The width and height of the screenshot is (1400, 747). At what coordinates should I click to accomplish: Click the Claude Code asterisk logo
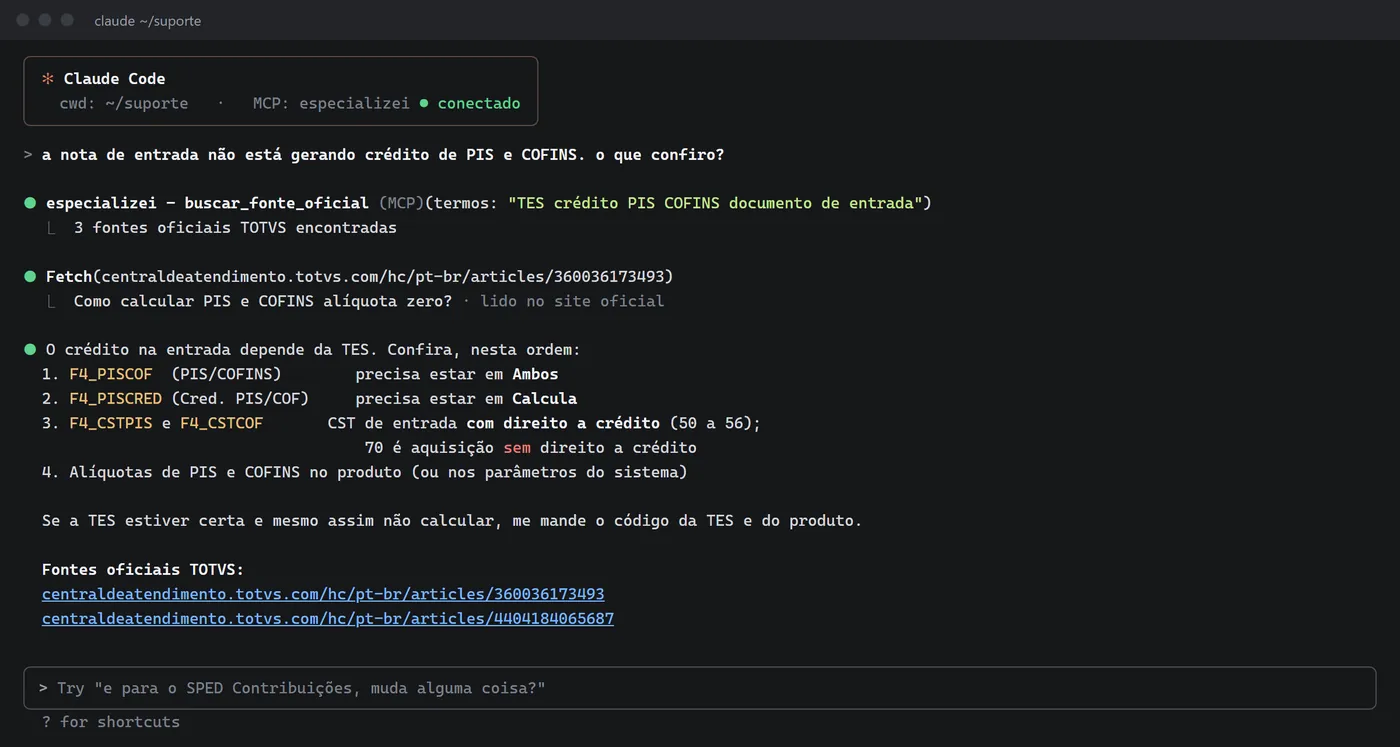(47, 79)
